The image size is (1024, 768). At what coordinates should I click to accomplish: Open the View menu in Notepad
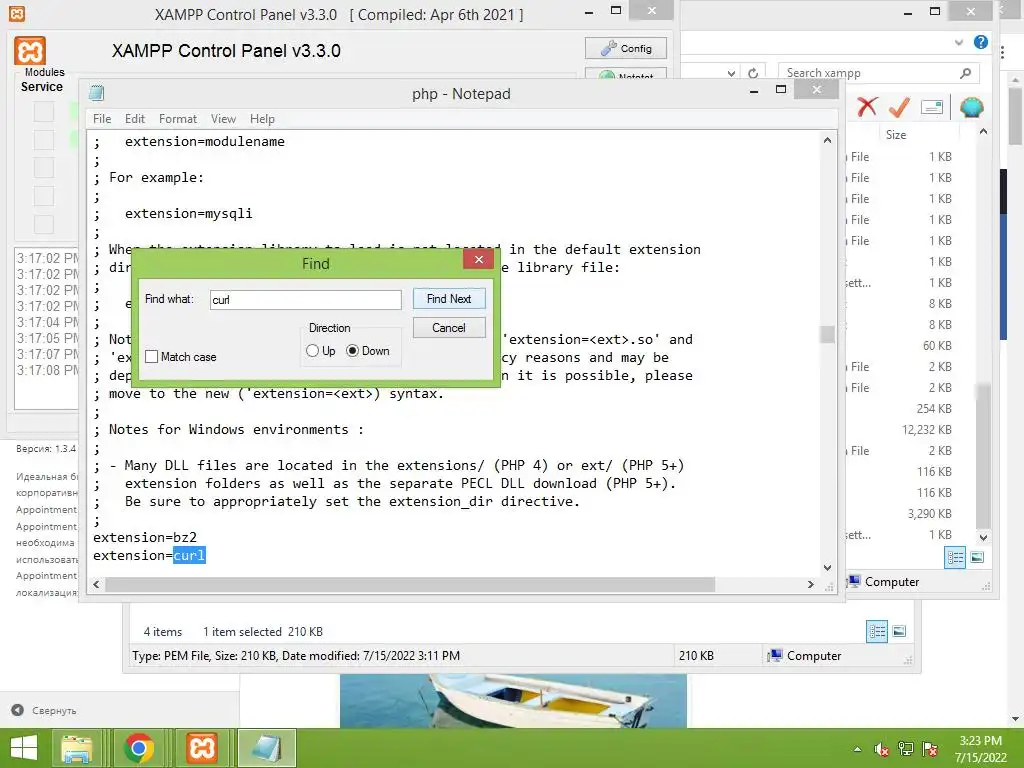click(223, 119)
